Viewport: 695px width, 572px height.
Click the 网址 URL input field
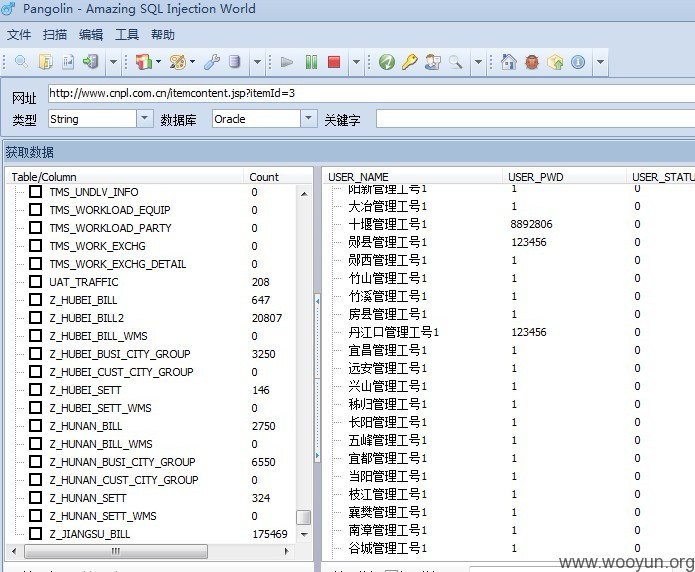click(371, 94)
